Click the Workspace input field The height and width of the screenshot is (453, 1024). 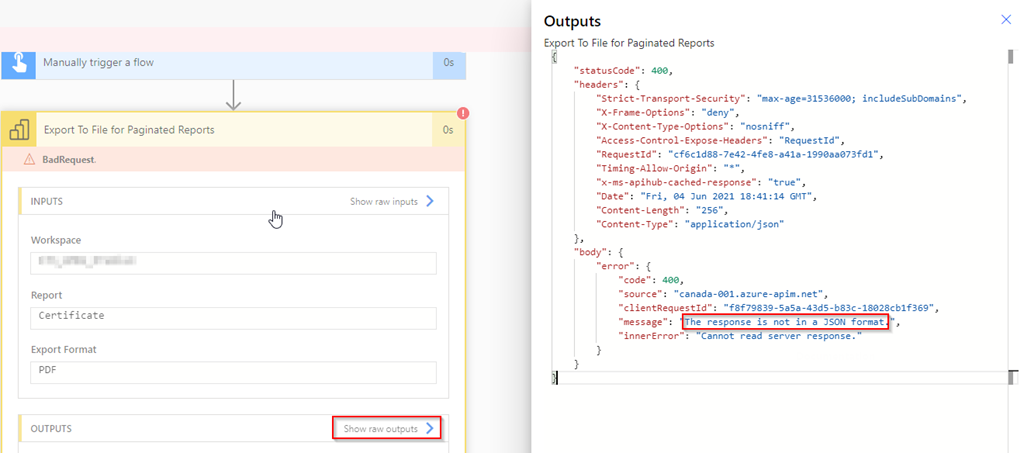234,263
